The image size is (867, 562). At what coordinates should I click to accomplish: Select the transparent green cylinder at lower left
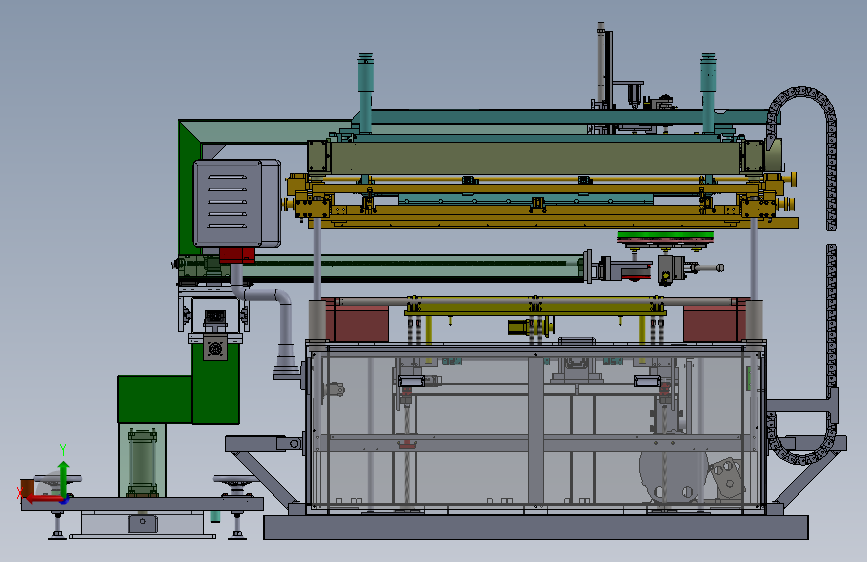click(142, 462)
